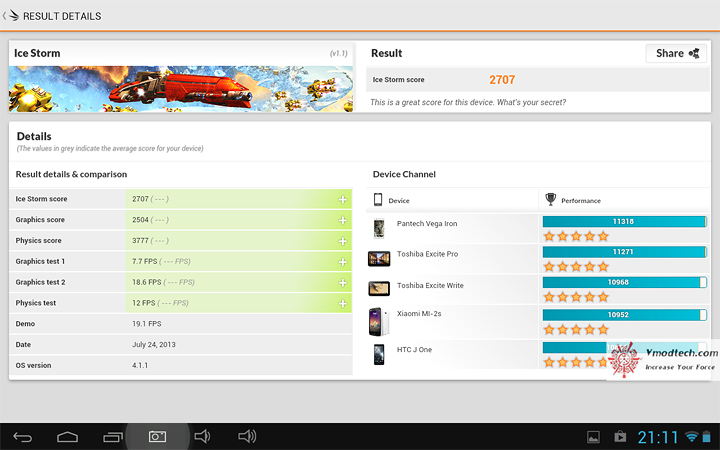Click Toshiba Excite Write star rating
Screen dimensions: 720x450
coord(576,297)
